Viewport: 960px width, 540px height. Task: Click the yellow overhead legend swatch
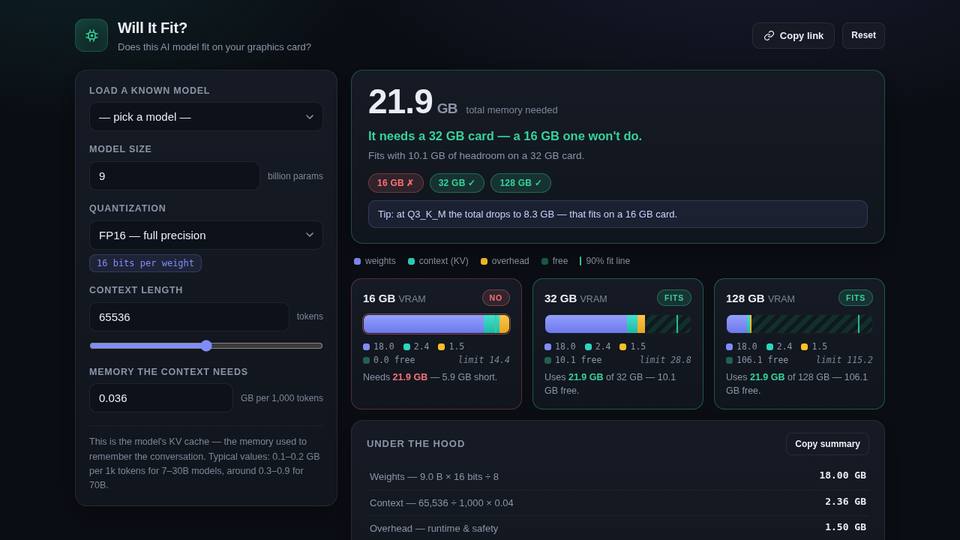484,261
